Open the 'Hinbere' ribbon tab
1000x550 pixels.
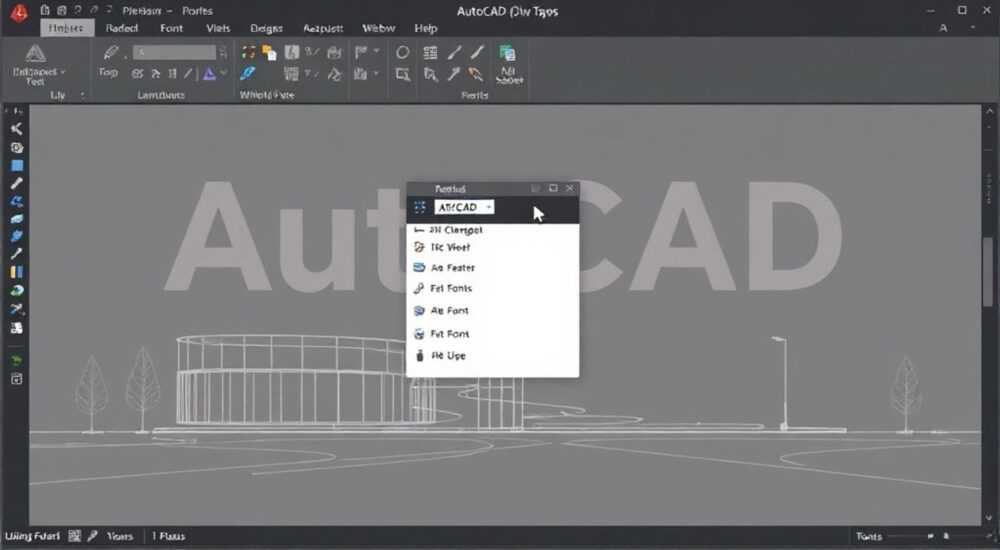67,28
